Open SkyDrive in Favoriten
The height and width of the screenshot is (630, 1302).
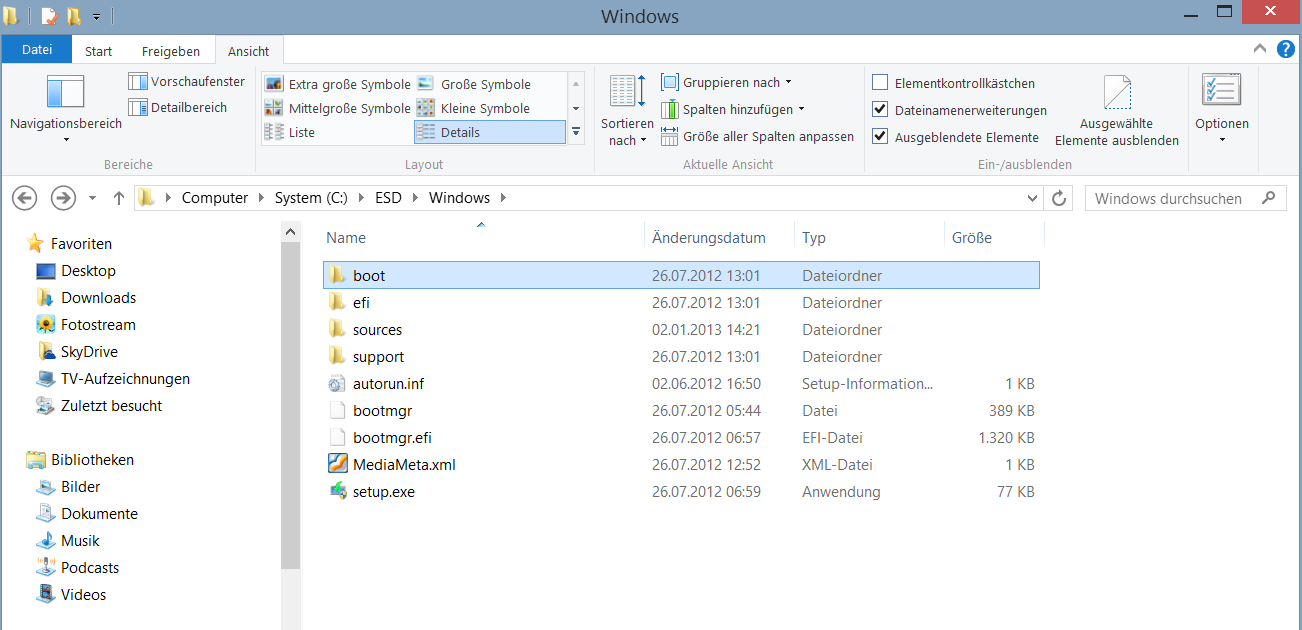pos(76,352)
